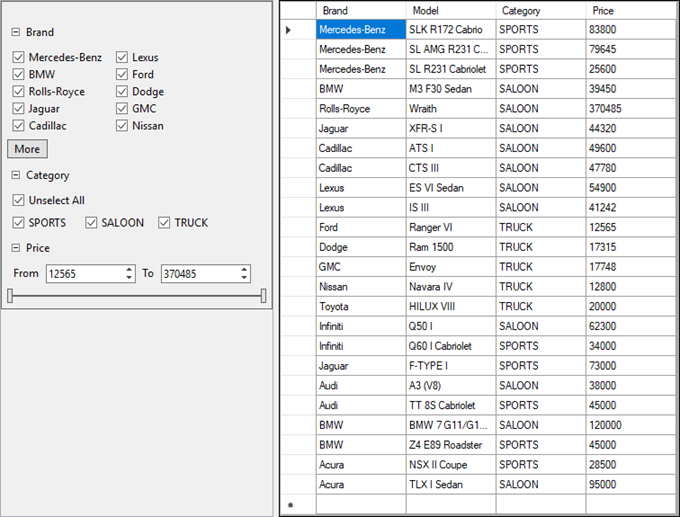680x517 pixels.
Task: Click the Unselect All category checkbox
Action: 18,200
